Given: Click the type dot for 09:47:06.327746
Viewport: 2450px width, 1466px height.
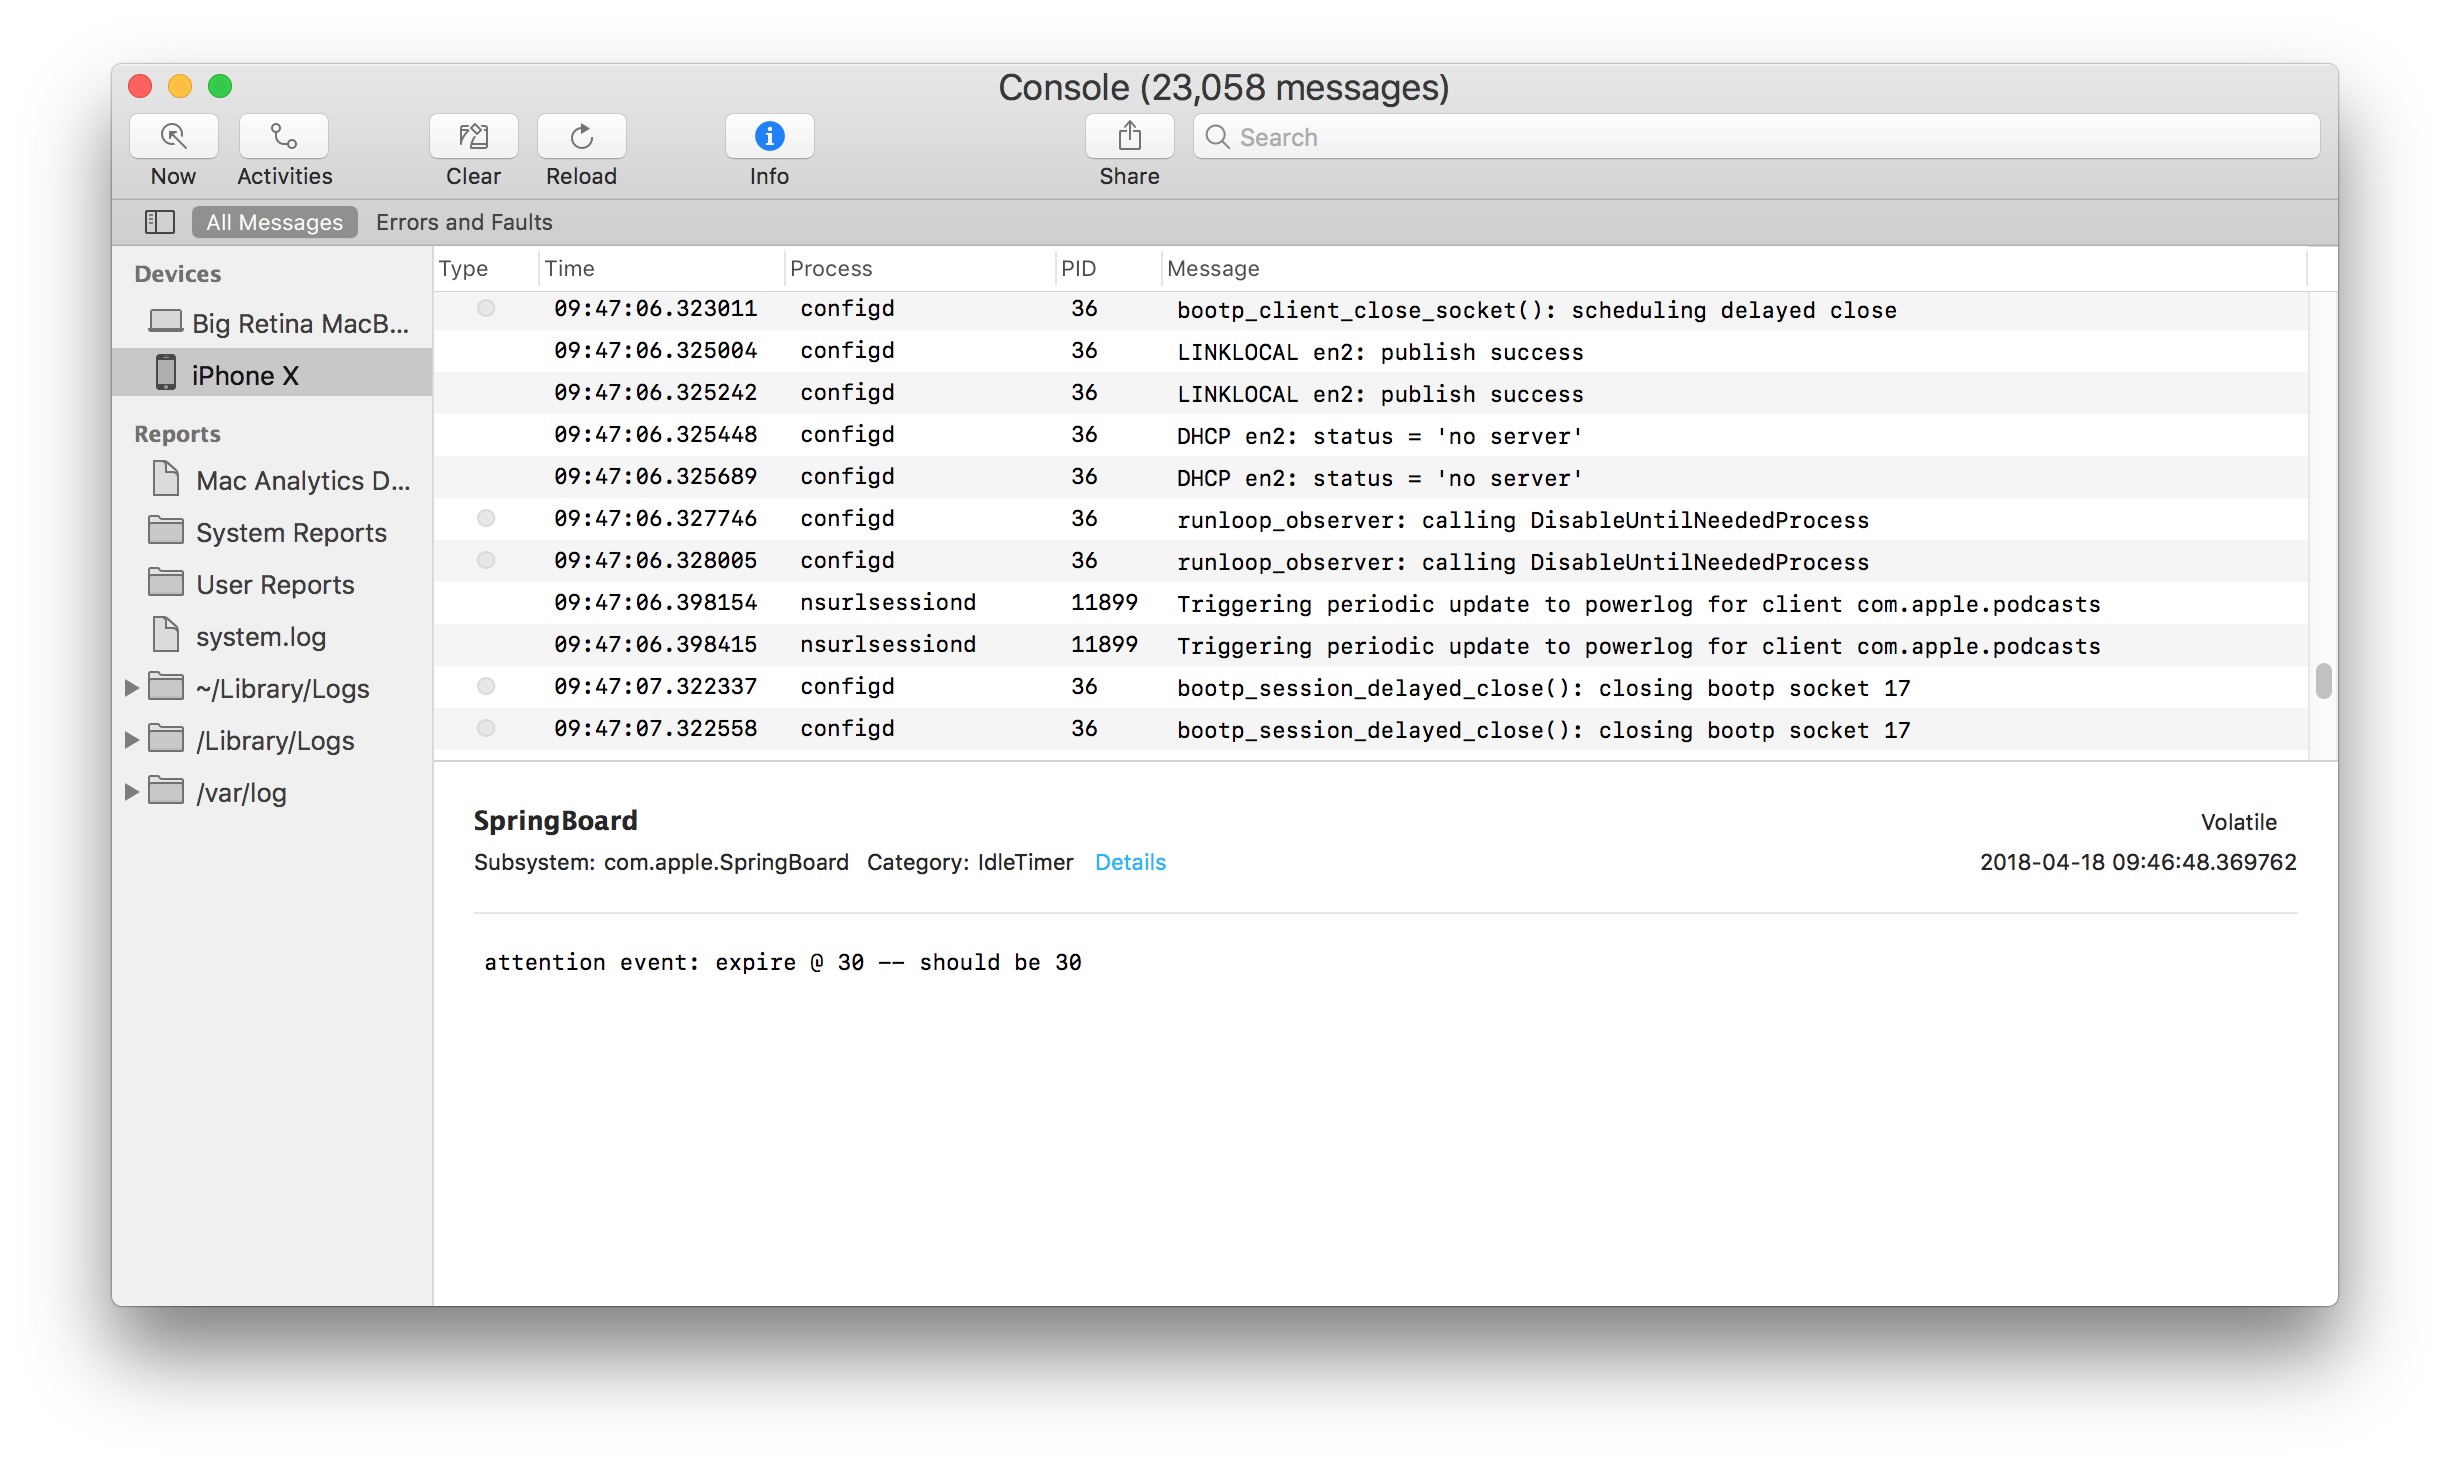Looking at the screenshot, I should 486,518.
